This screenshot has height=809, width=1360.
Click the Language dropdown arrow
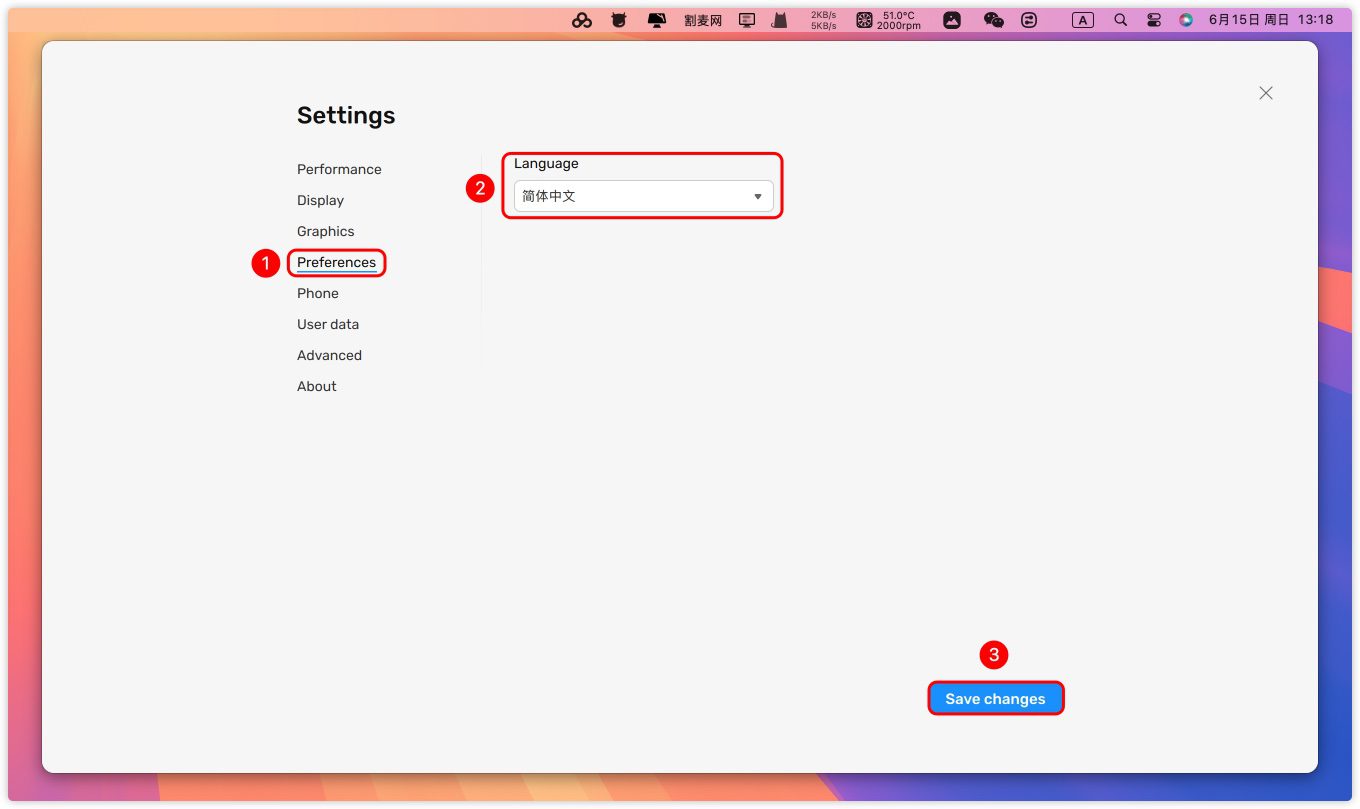pyautogui.click(x=757, y=197)
